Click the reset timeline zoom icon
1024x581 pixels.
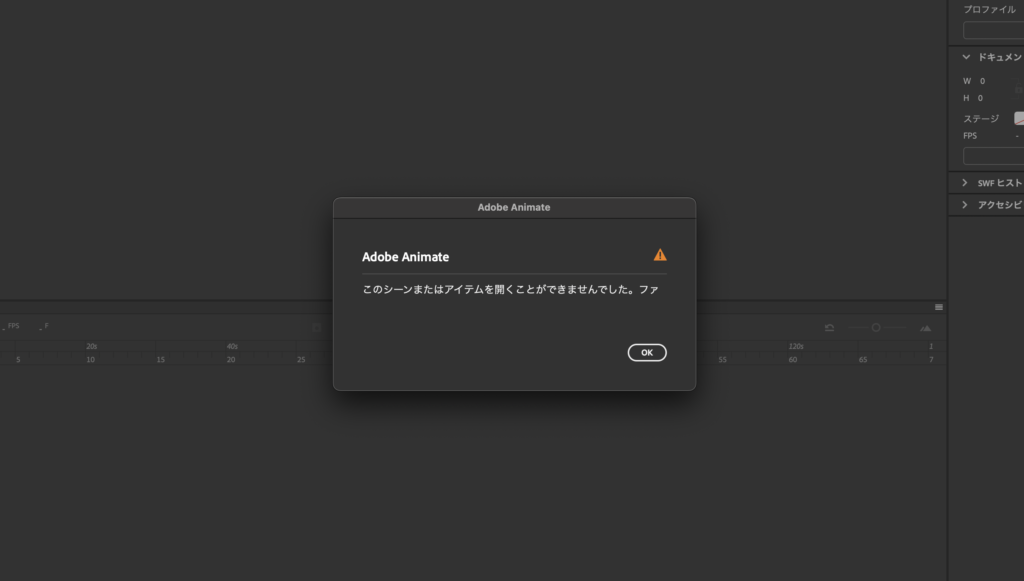point(829,328)
